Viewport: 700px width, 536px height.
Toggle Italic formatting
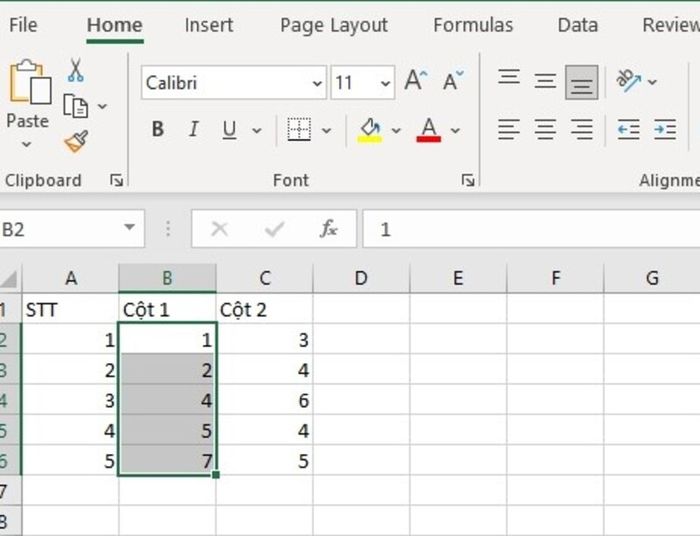click(x=194, y=130)
